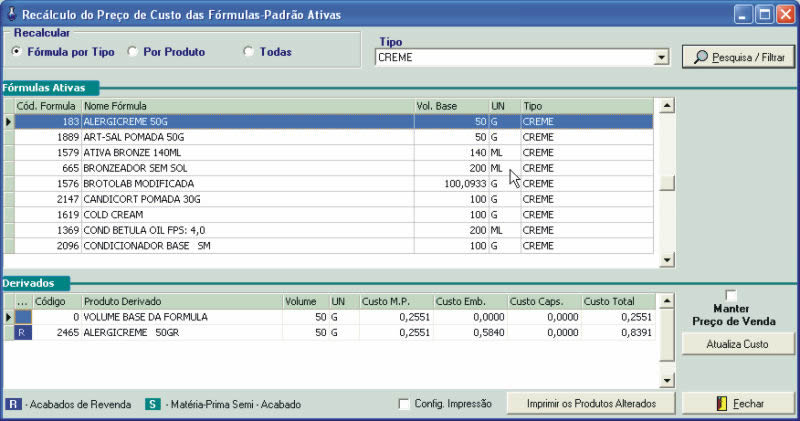The image size is (800, 421).
Task: Click the magnifier icon on Pesquisa / Filtrar
Action: pyautogui.click(x=701, y=57)
